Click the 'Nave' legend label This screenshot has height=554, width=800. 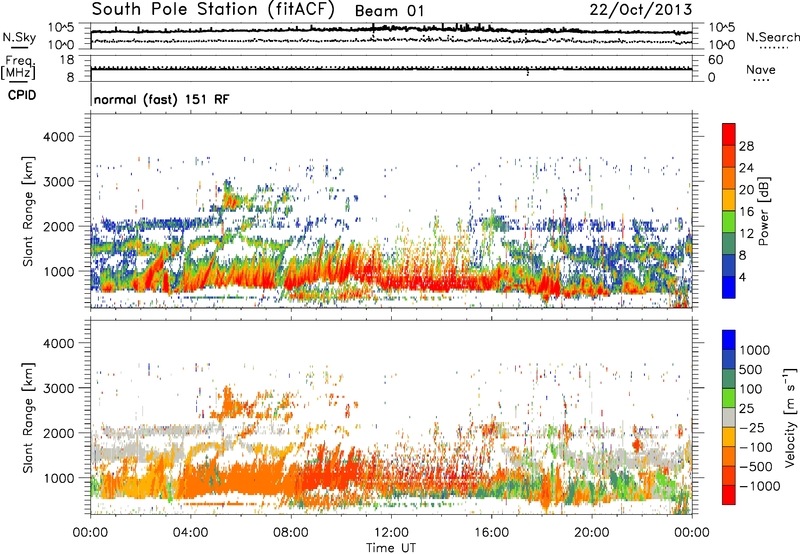761,69
